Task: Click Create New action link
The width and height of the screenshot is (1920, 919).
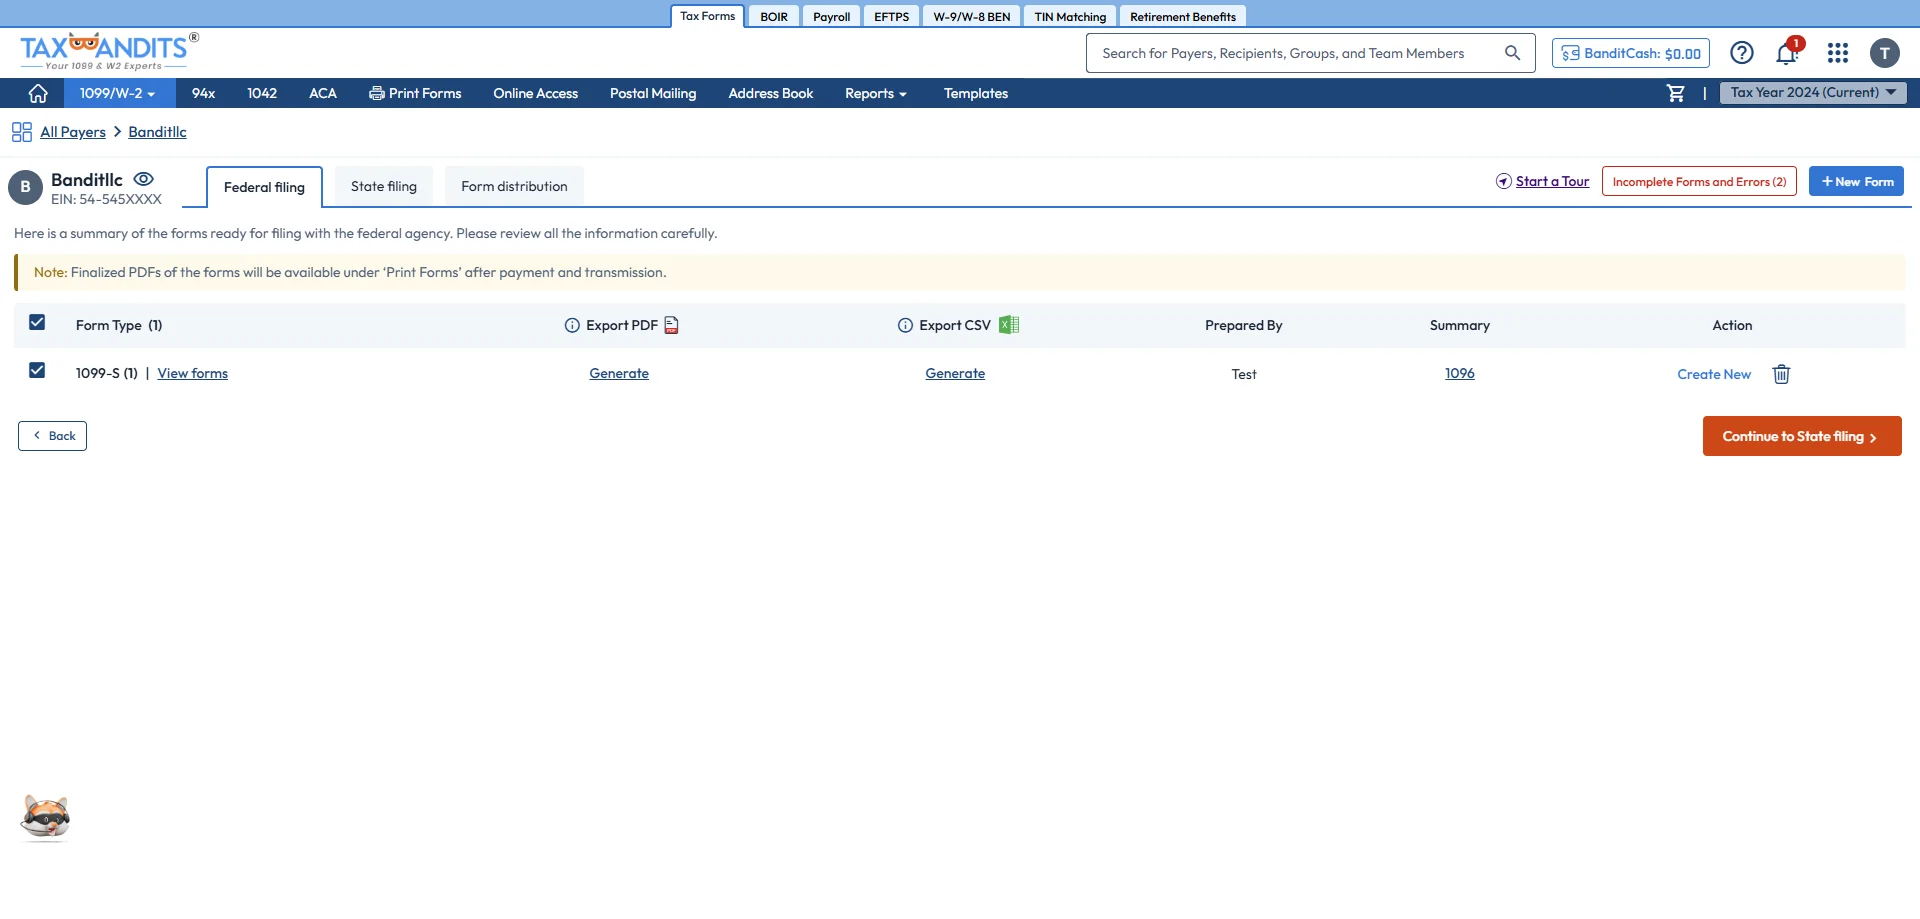Action: 1714,374
